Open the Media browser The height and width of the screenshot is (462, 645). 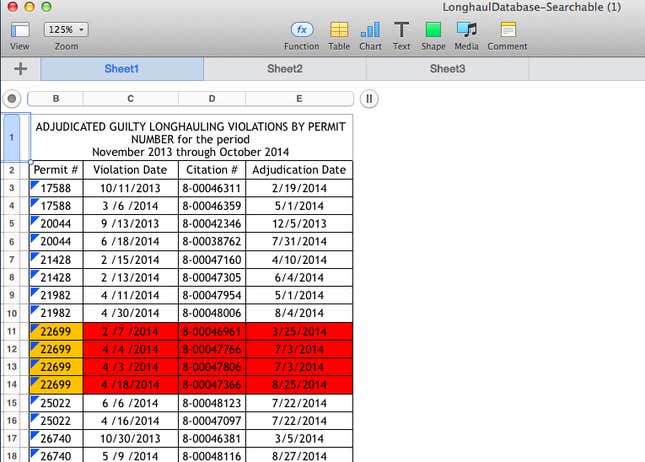pyautogui.click(x=466, y=30)
